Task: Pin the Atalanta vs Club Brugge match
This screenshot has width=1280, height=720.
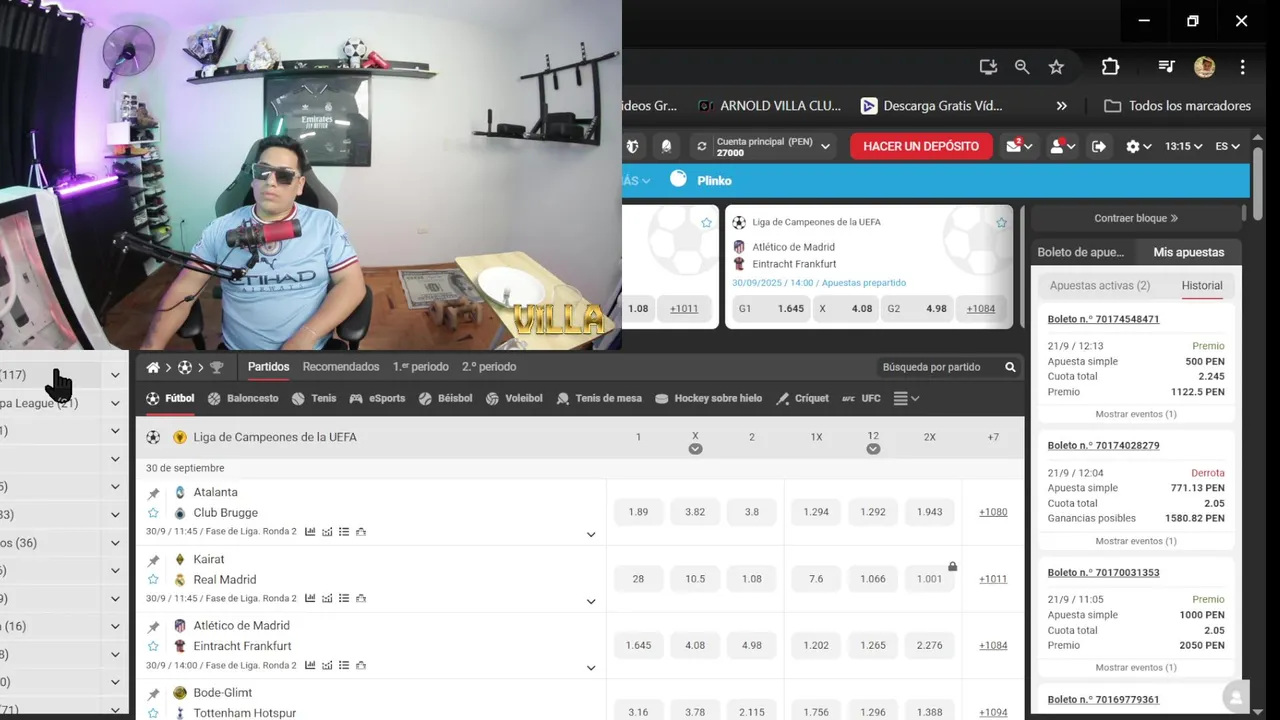Action: (x=153, y=494)
